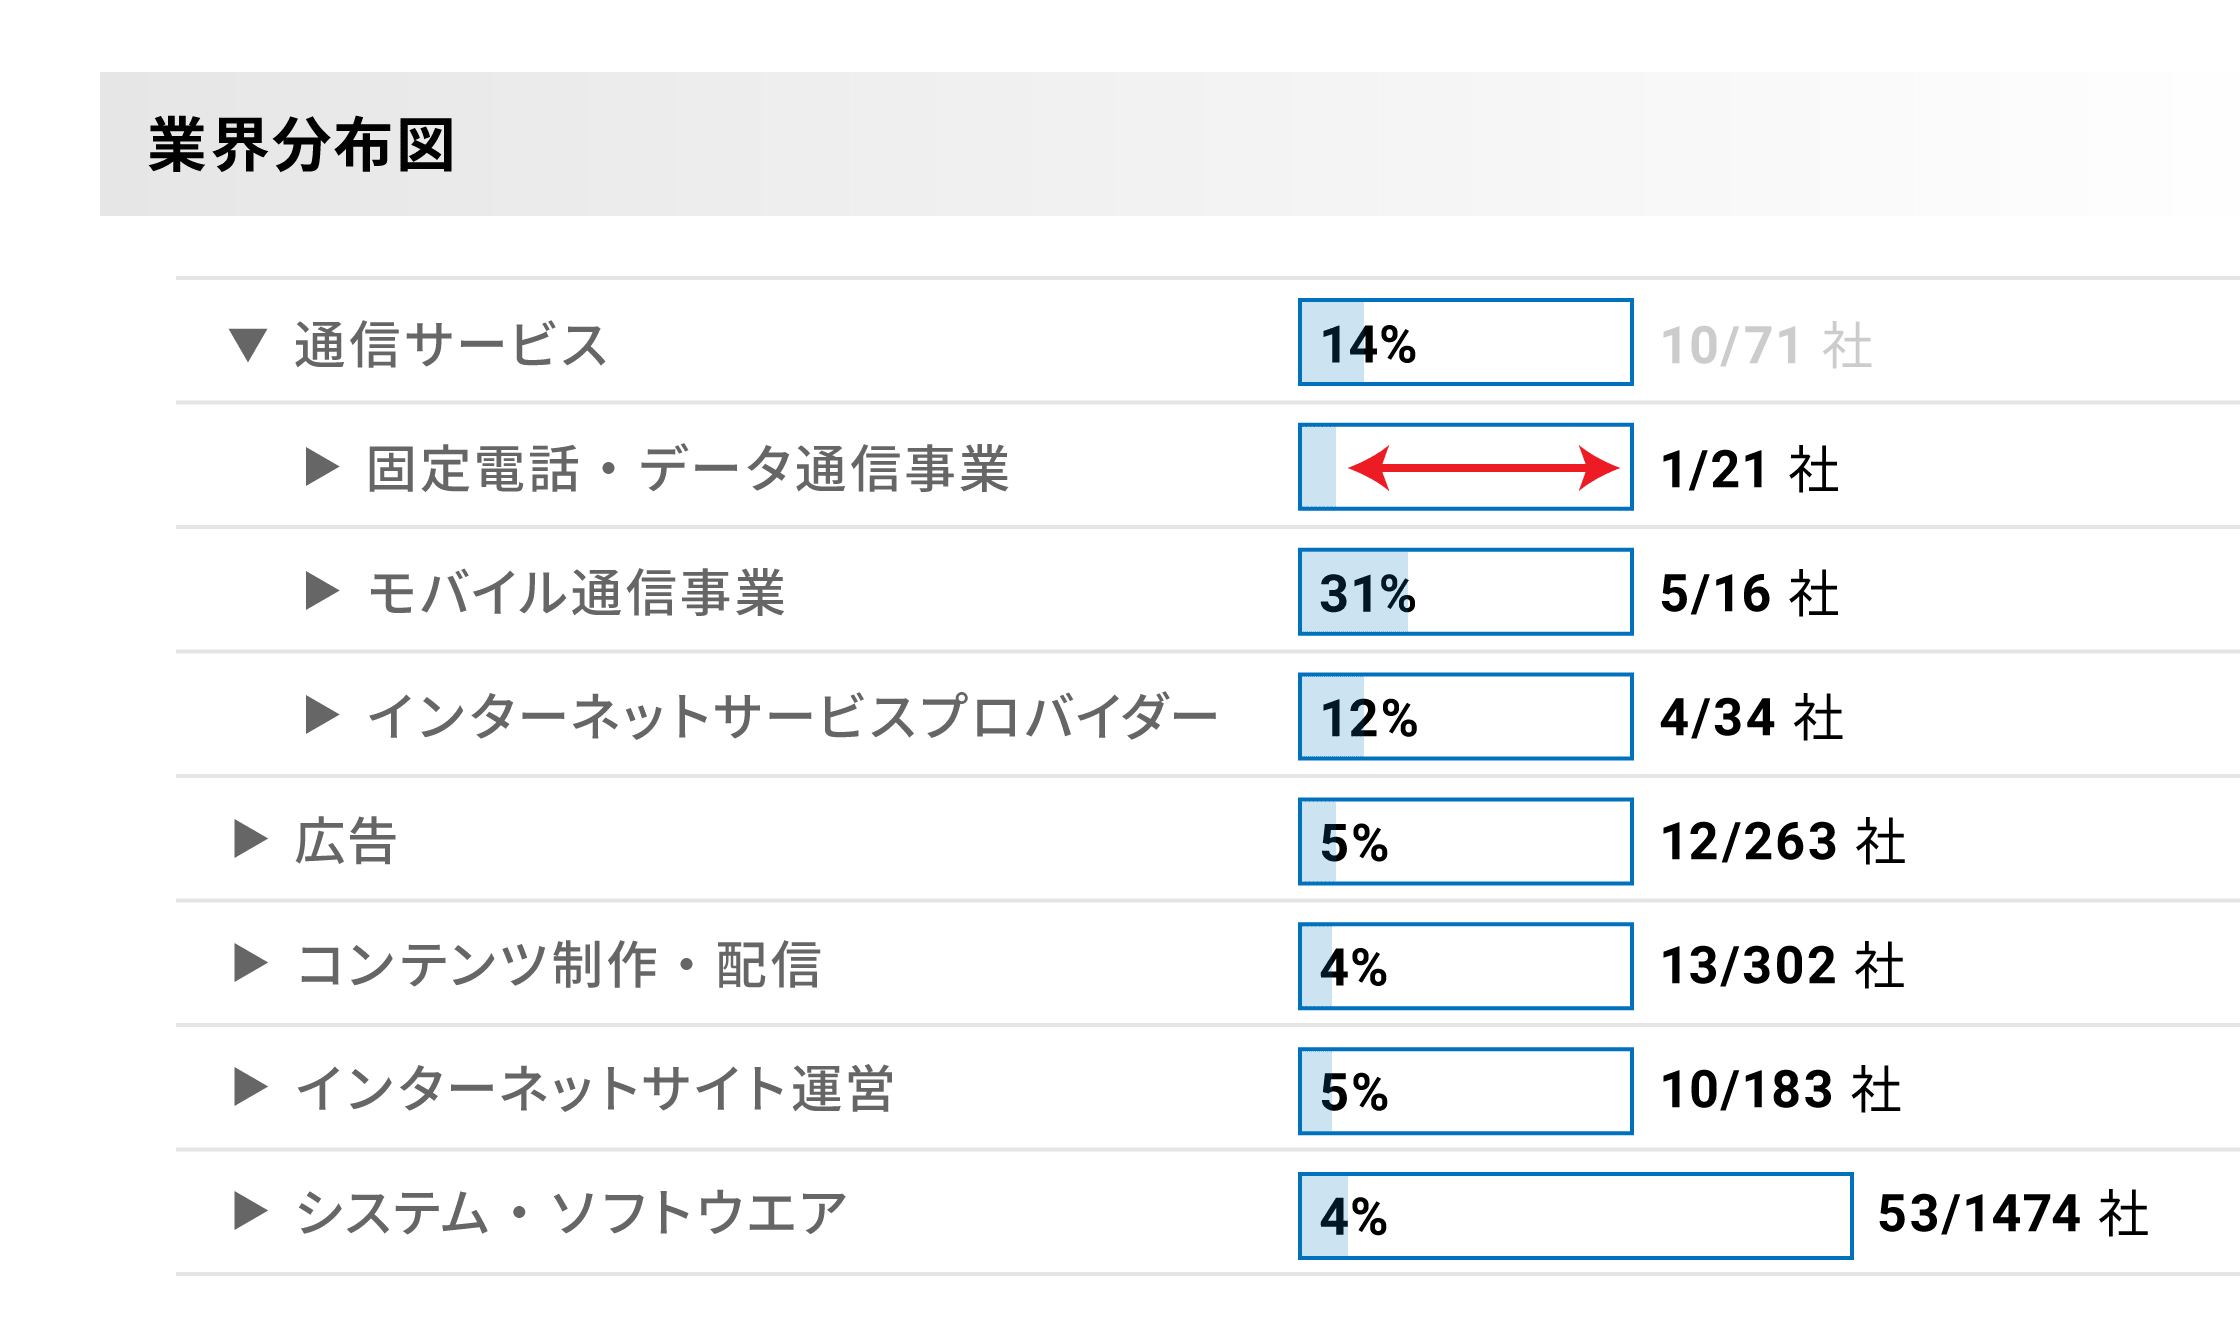
Task: Expand コンテンツ制作・配信 category arrow
Action: tap(250, 963)
